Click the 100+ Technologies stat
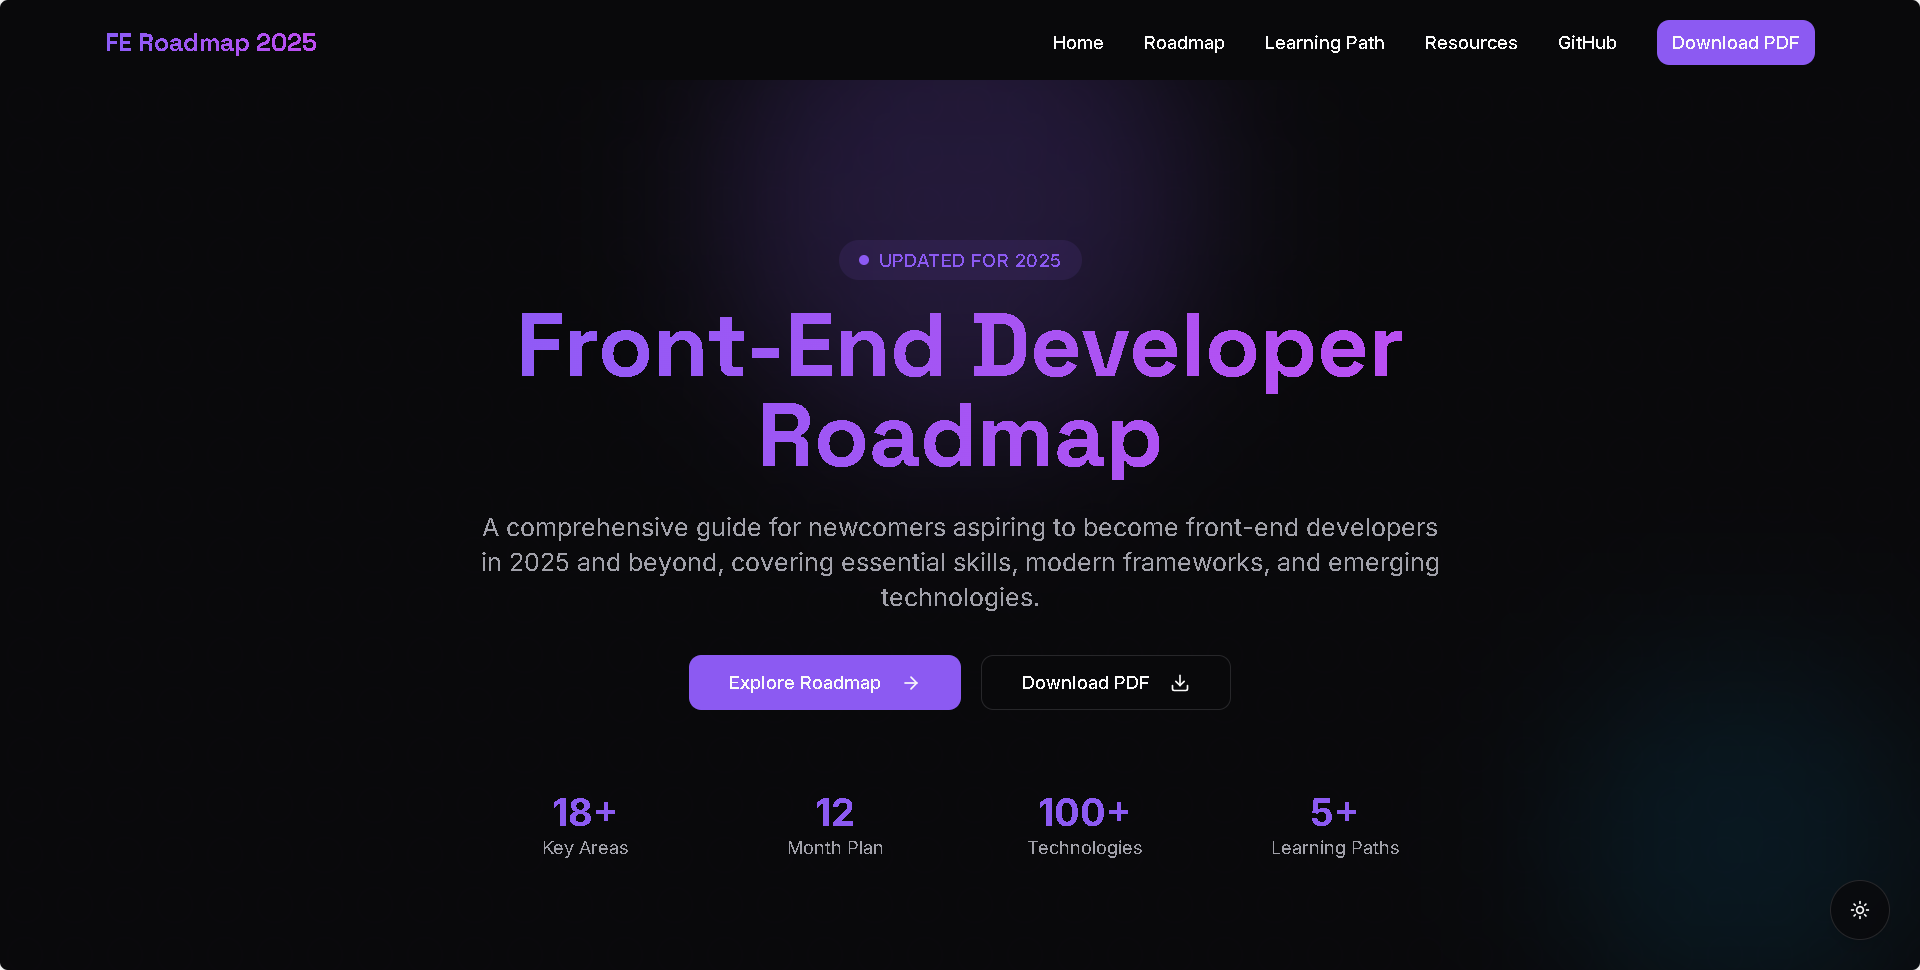The width and height of the screenshot is (1920, 970). pyautogui.click(x=1085, y=825)
